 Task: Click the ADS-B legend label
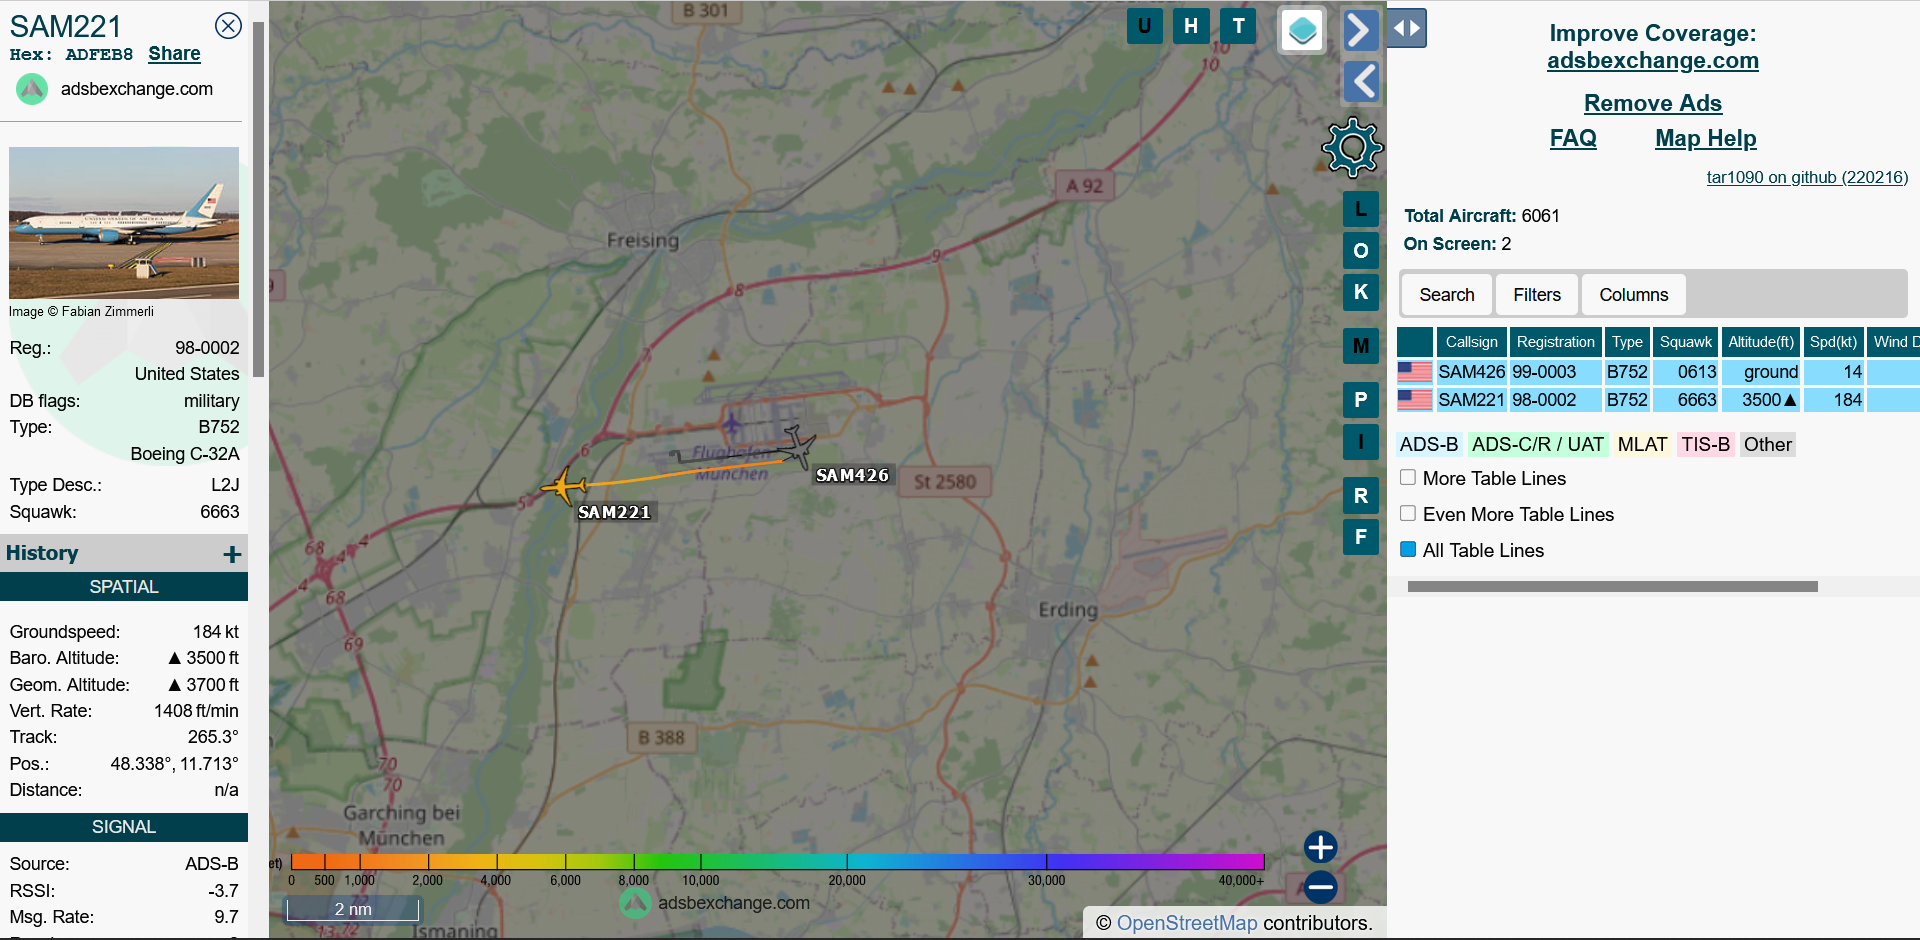point(1428,445)
